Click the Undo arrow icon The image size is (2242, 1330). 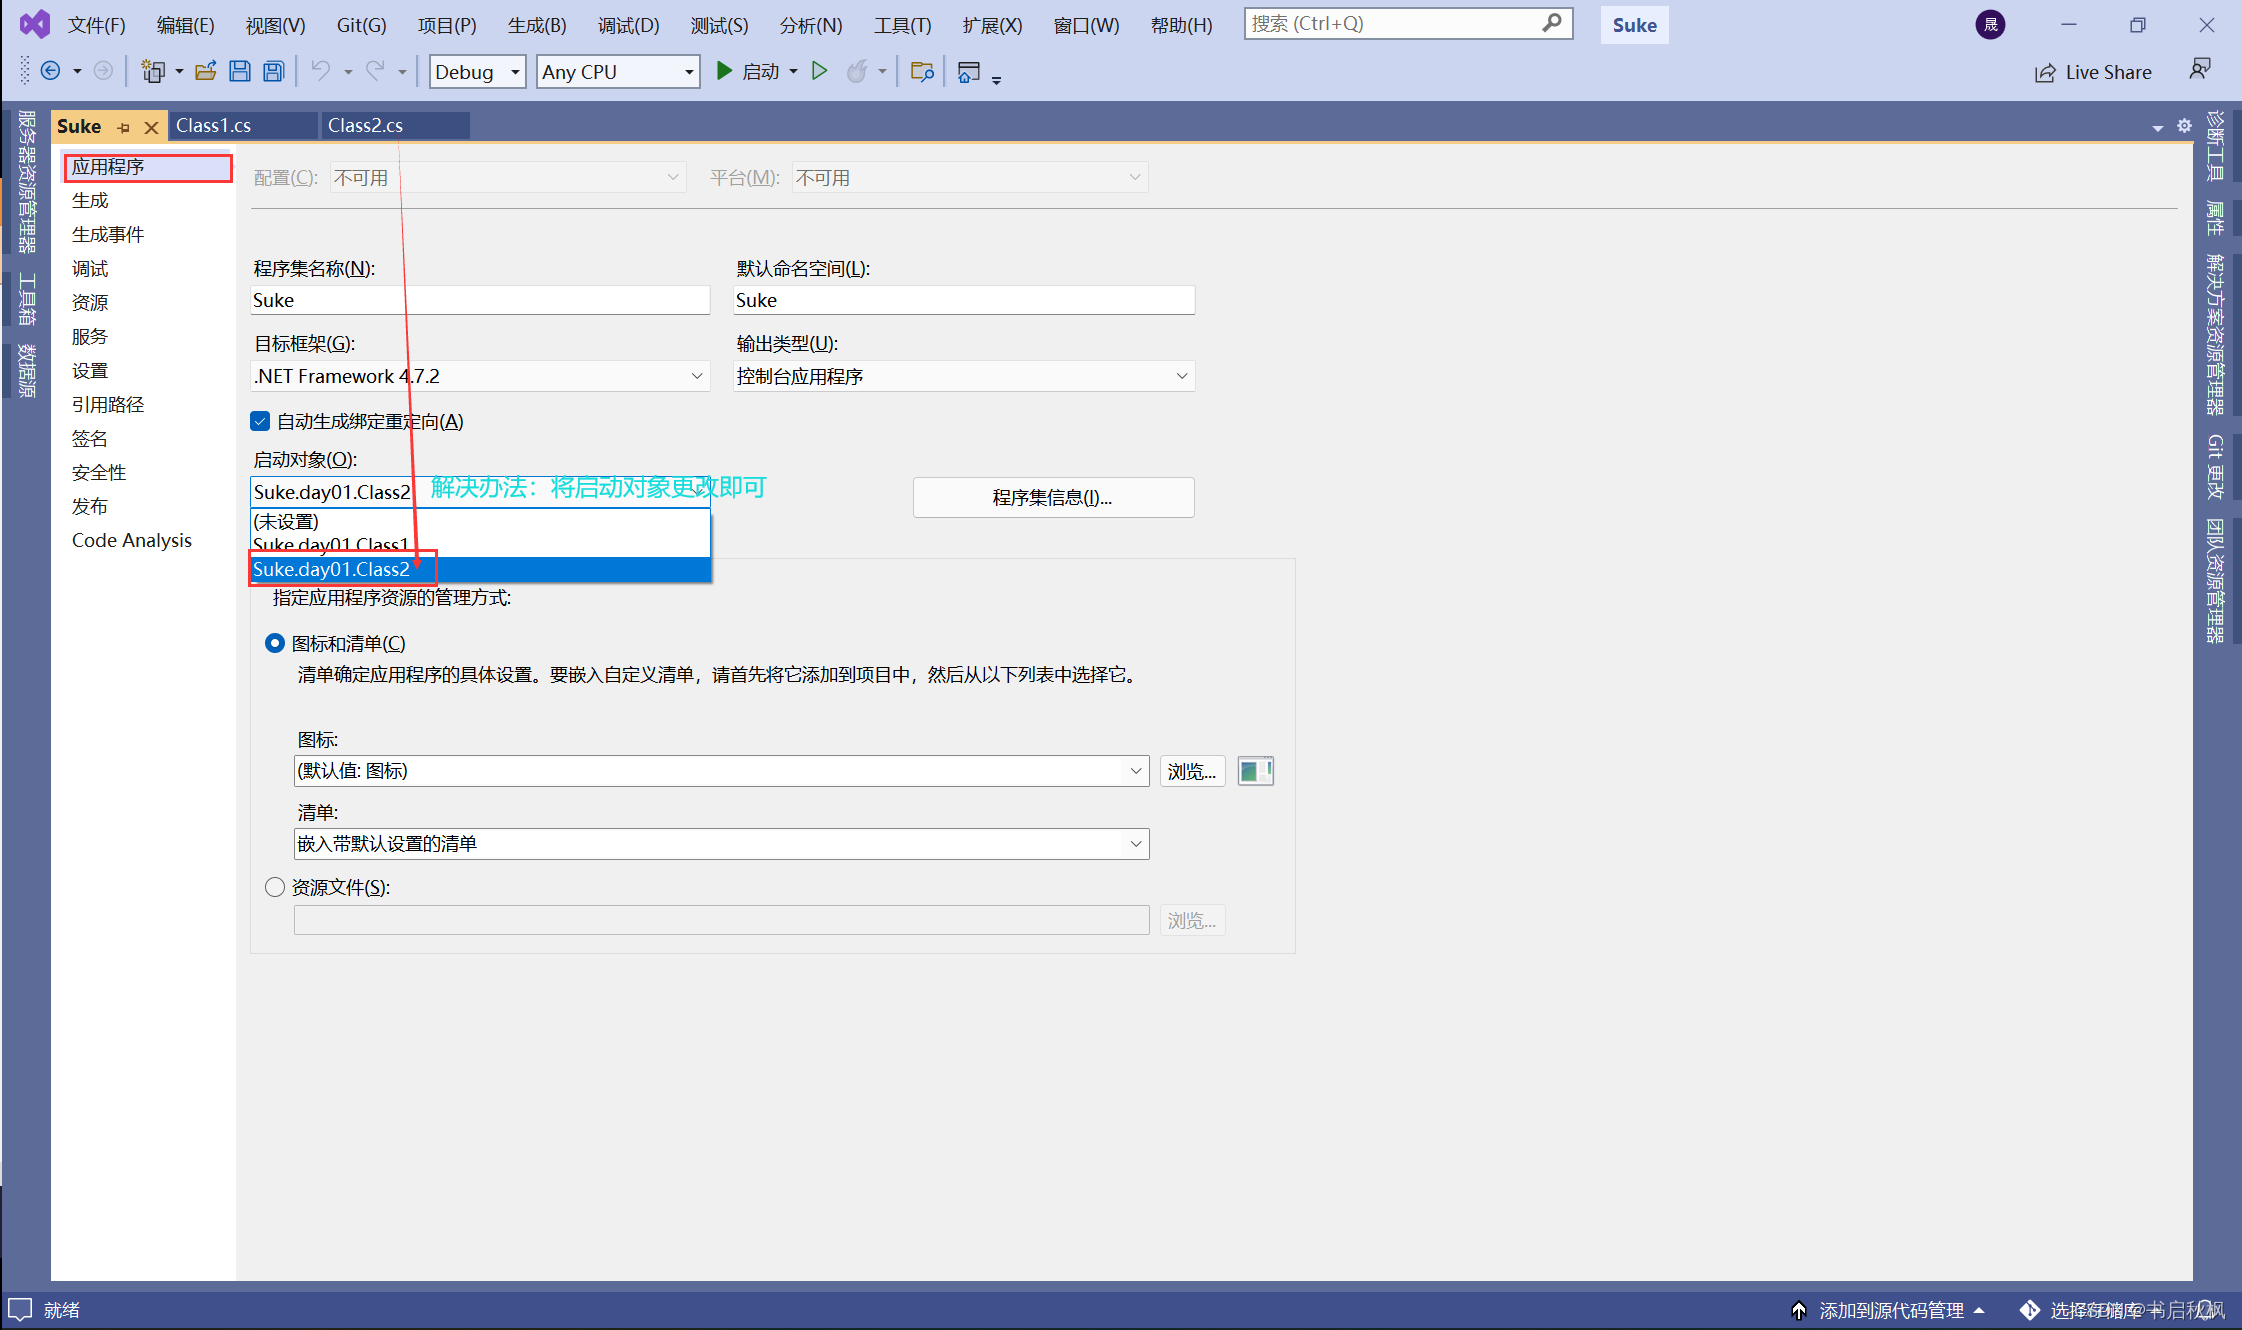[321, 71]
